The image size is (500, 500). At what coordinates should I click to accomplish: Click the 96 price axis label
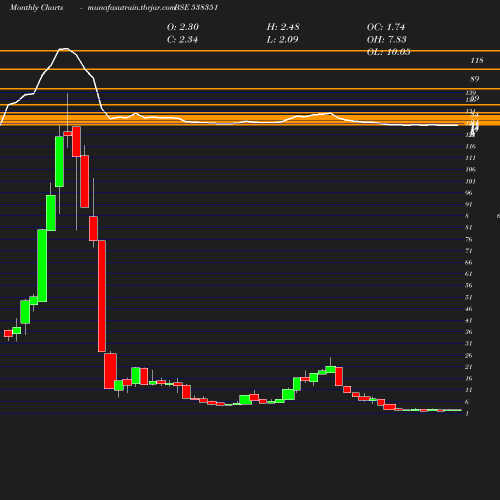point(469,193)
